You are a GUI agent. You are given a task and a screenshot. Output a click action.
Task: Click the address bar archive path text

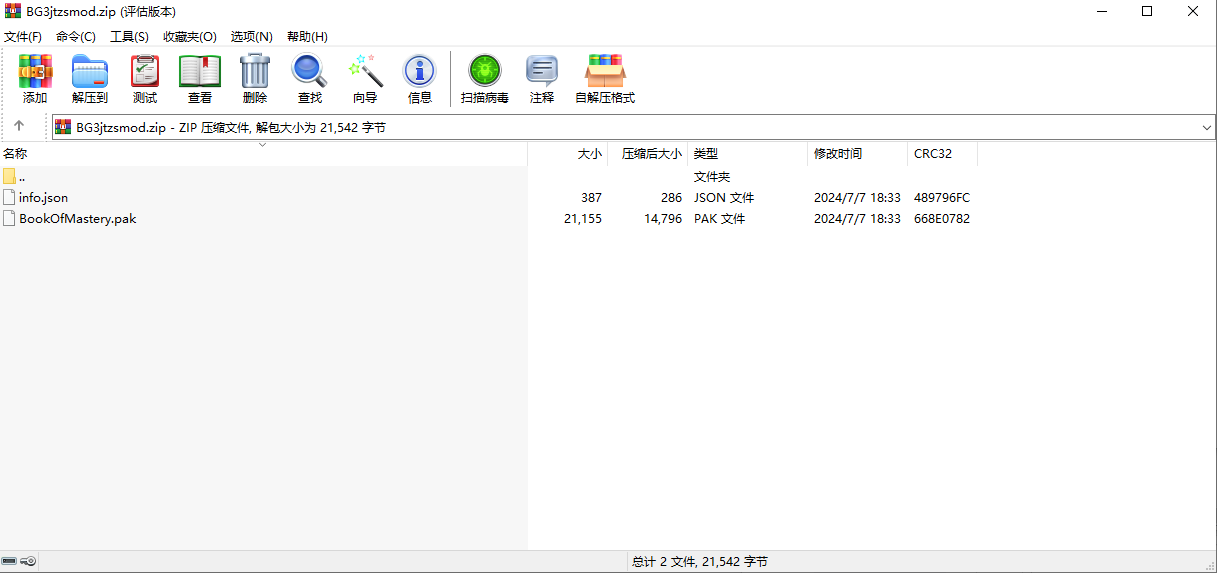click(x=231, y=127)
